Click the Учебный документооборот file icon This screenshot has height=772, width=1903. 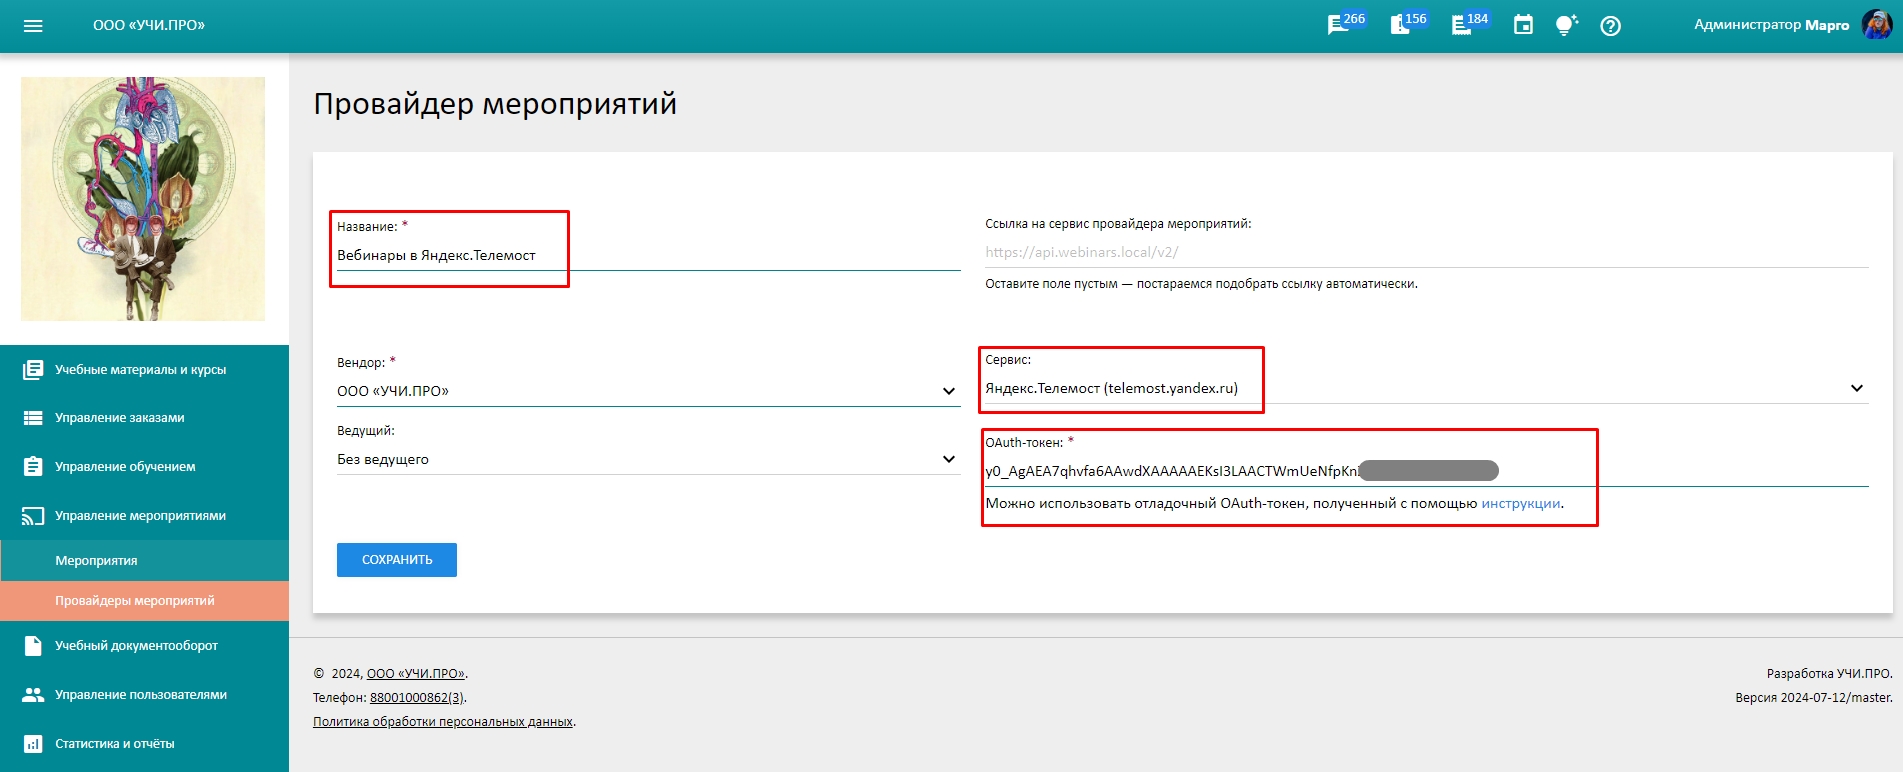[x=33, y=646]
